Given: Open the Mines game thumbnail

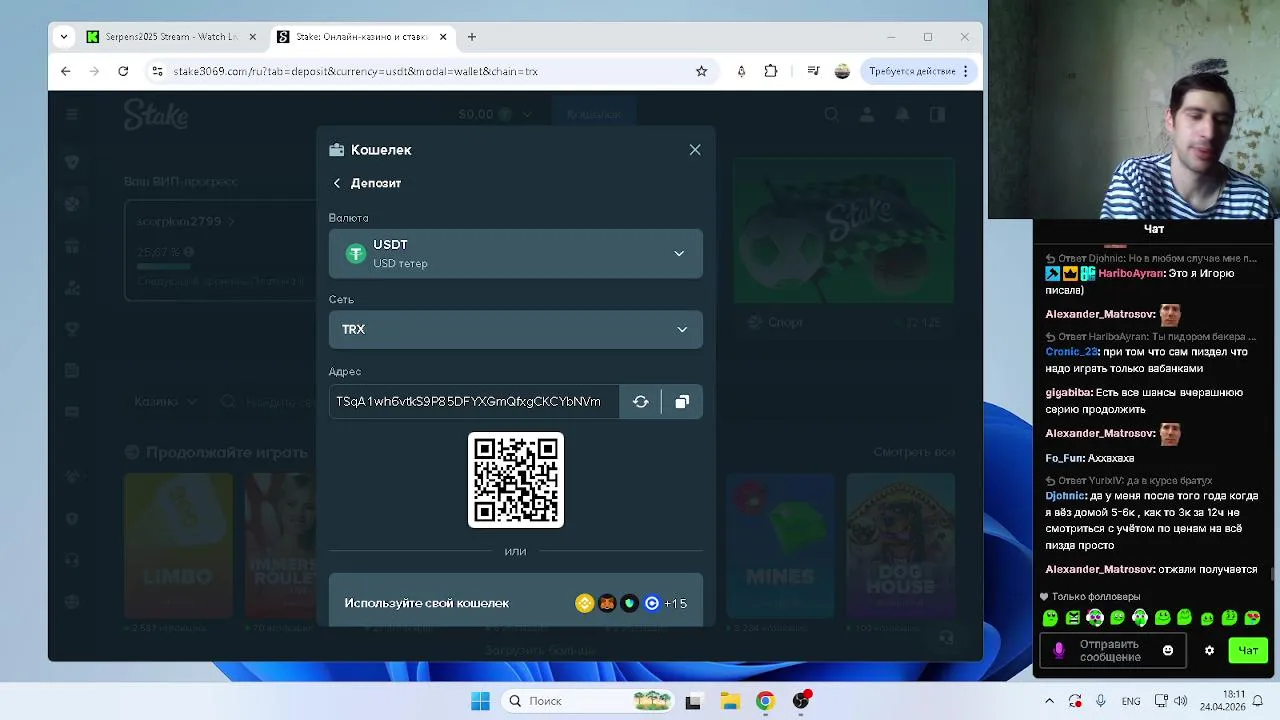Looking at the screenshot, I should click(780, 546).
